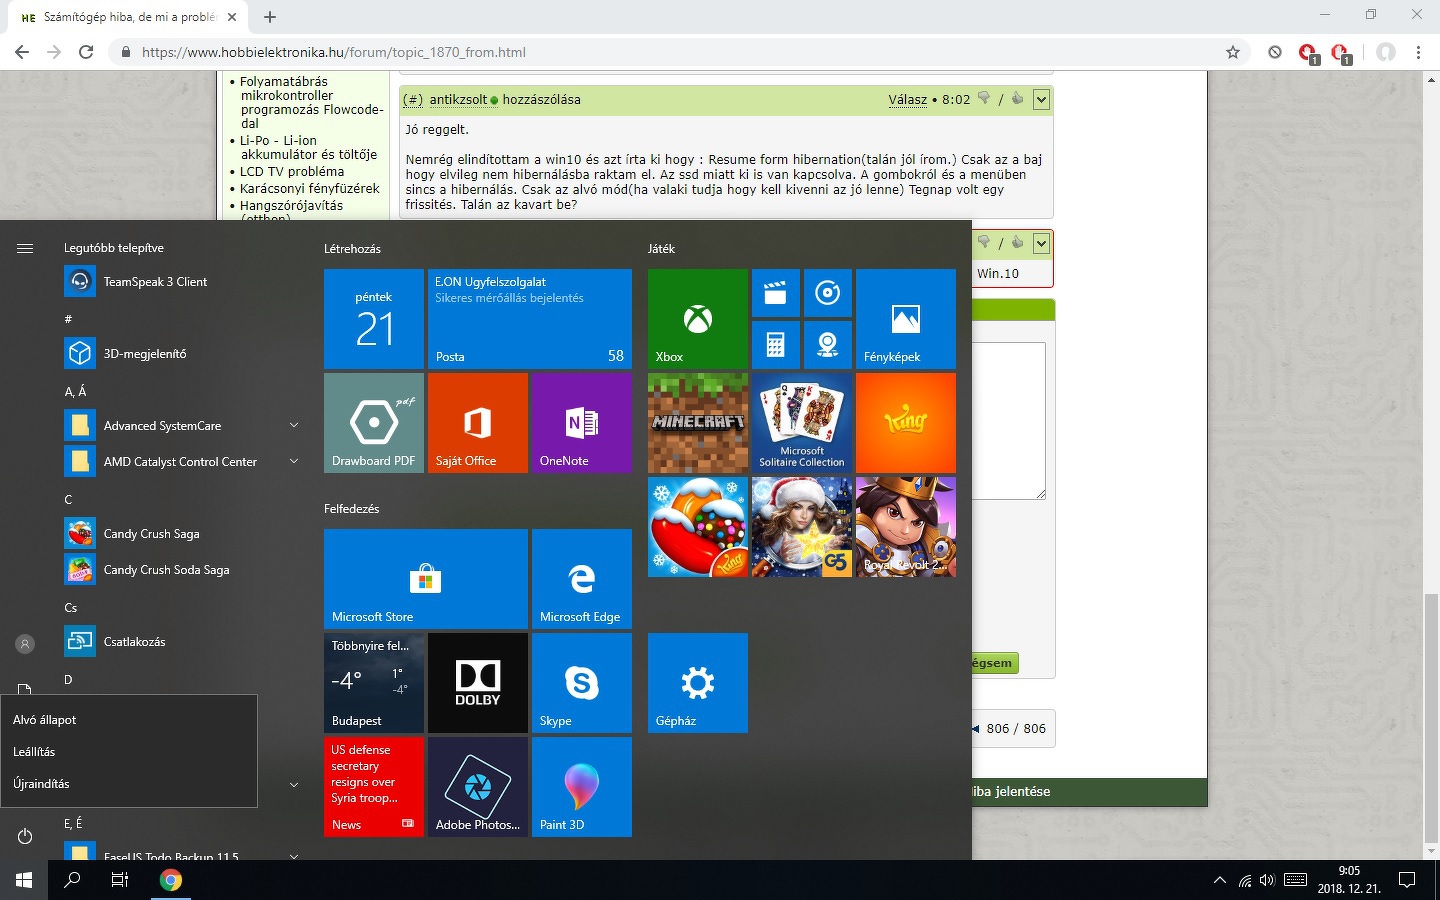Open the Budapest weather tile
The image size is (1440, 900).
(374, 683)
